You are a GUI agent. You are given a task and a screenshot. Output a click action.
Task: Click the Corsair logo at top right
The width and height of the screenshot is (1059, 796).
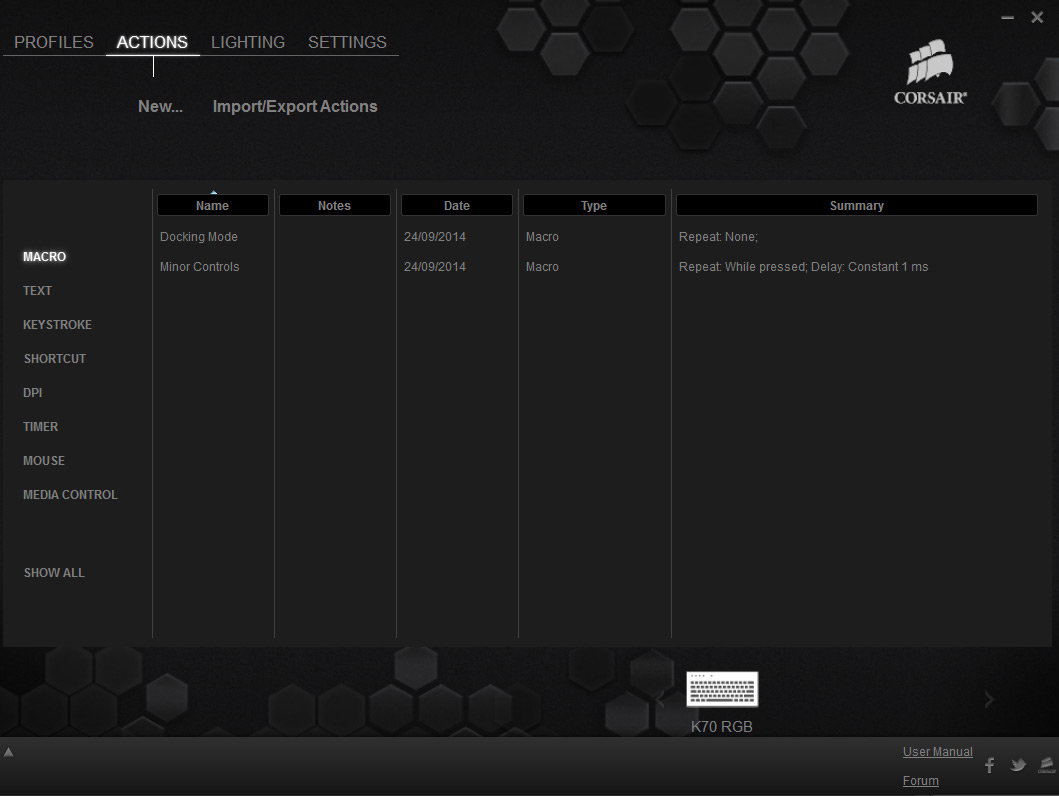pyautogui.click(x=930, y=72)
